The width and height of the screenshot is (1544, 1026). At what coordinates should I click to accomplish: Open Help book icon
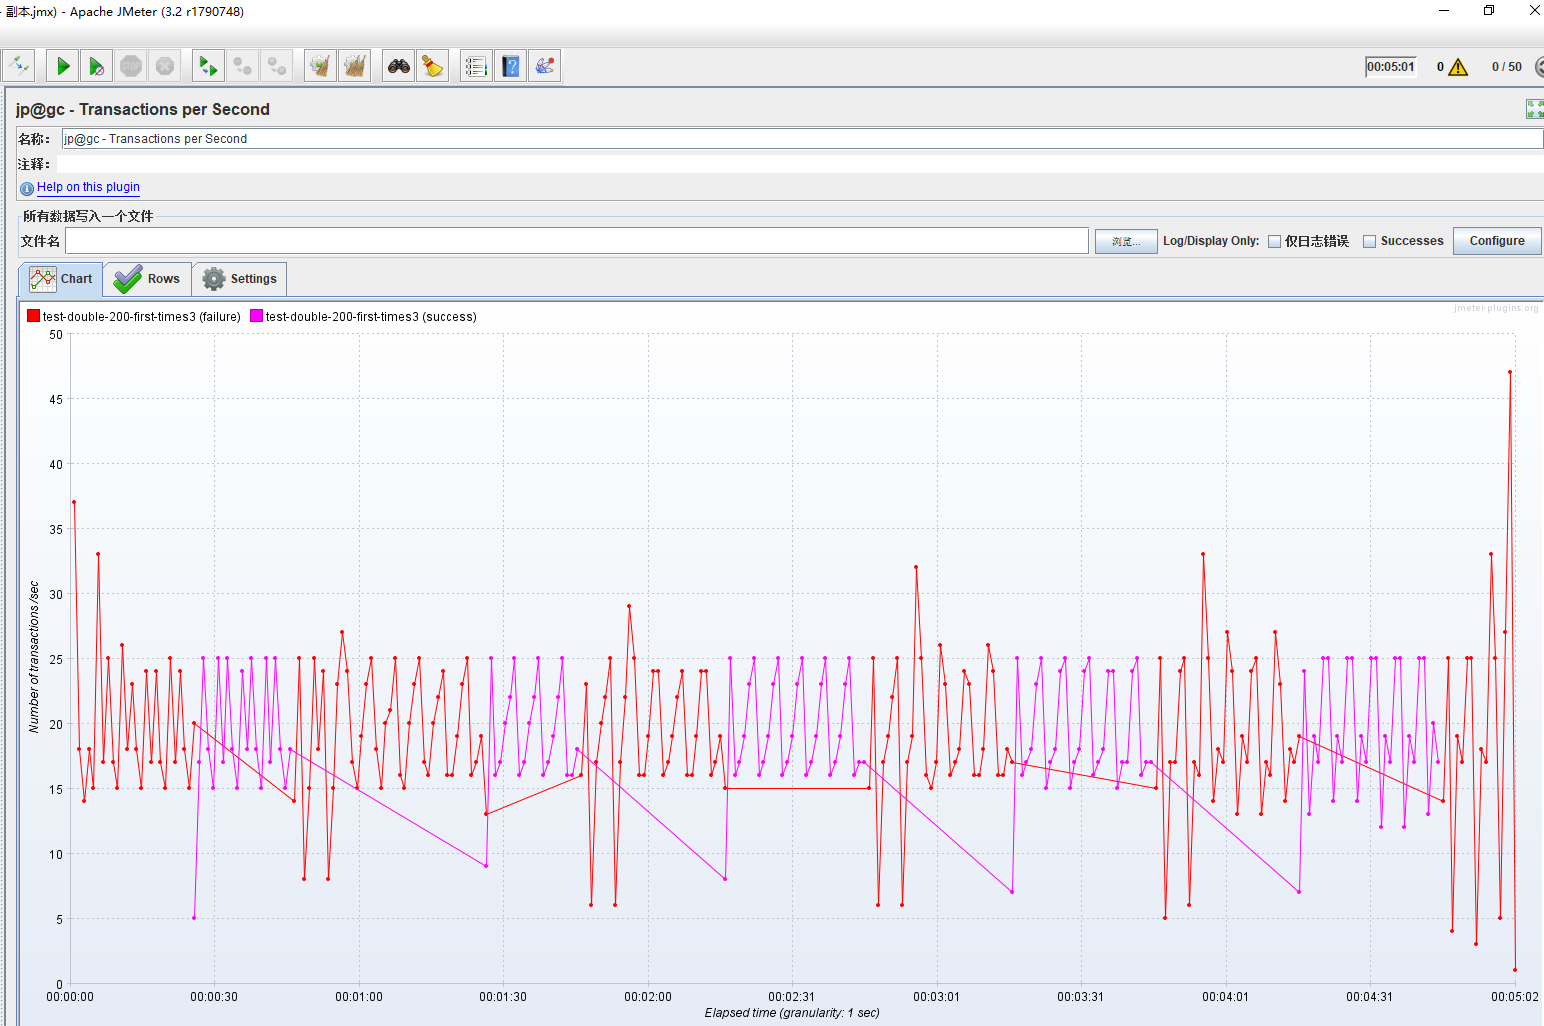pyautogui.click(x=511, y=66)
